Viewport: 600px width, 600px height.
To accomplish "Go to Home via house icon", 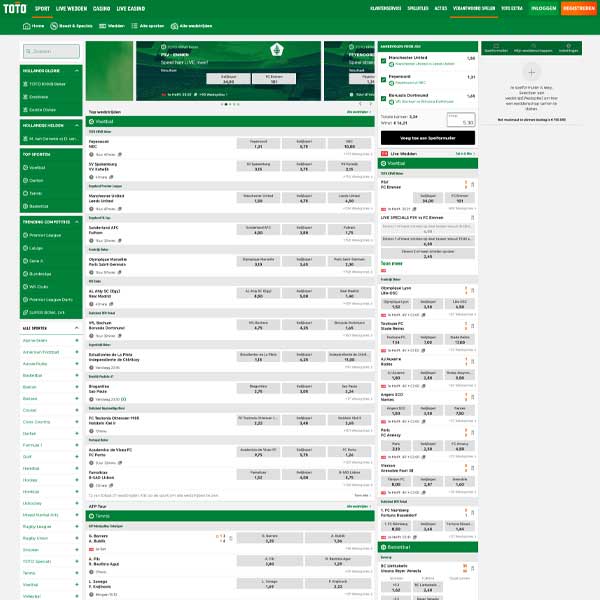I will coord(26,26).
